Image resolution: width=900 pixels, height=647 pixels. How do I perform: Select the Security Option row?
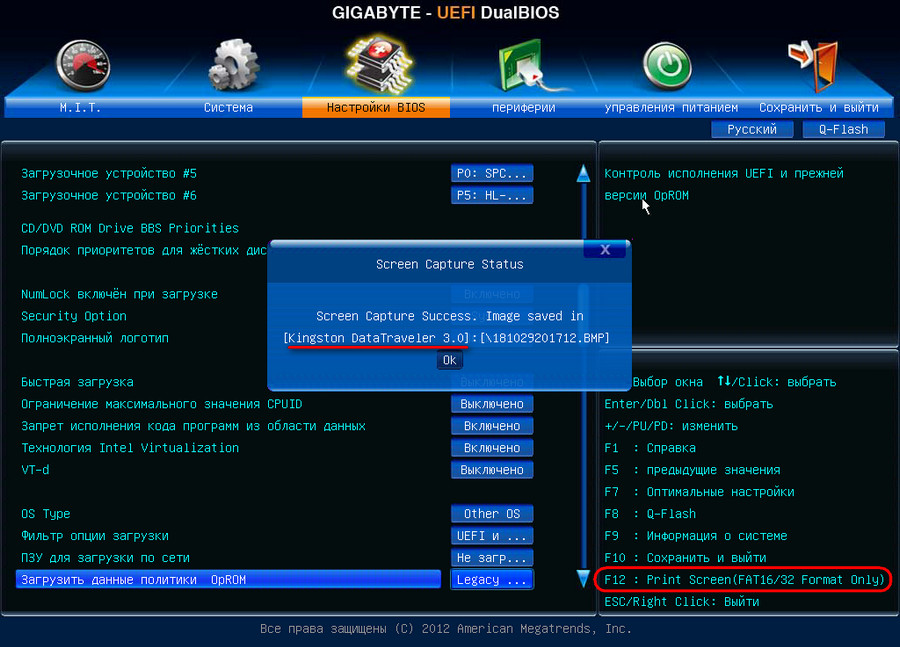click(73, 316)
